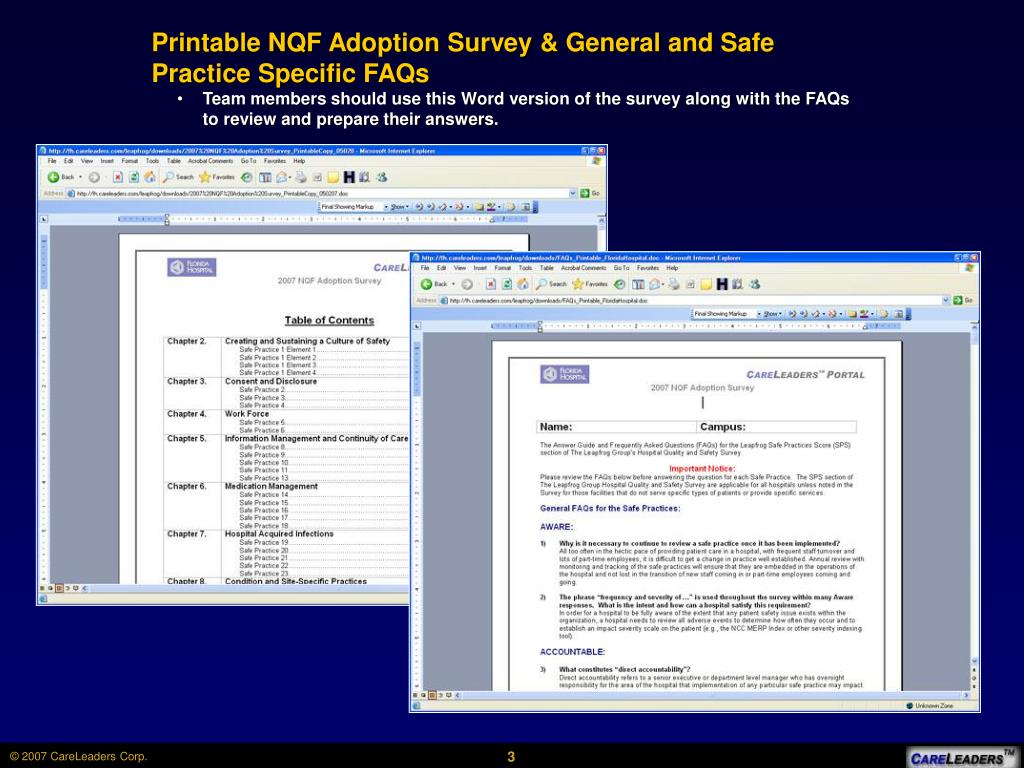Click History icon in FAQs window toolbar

point(619,284)
